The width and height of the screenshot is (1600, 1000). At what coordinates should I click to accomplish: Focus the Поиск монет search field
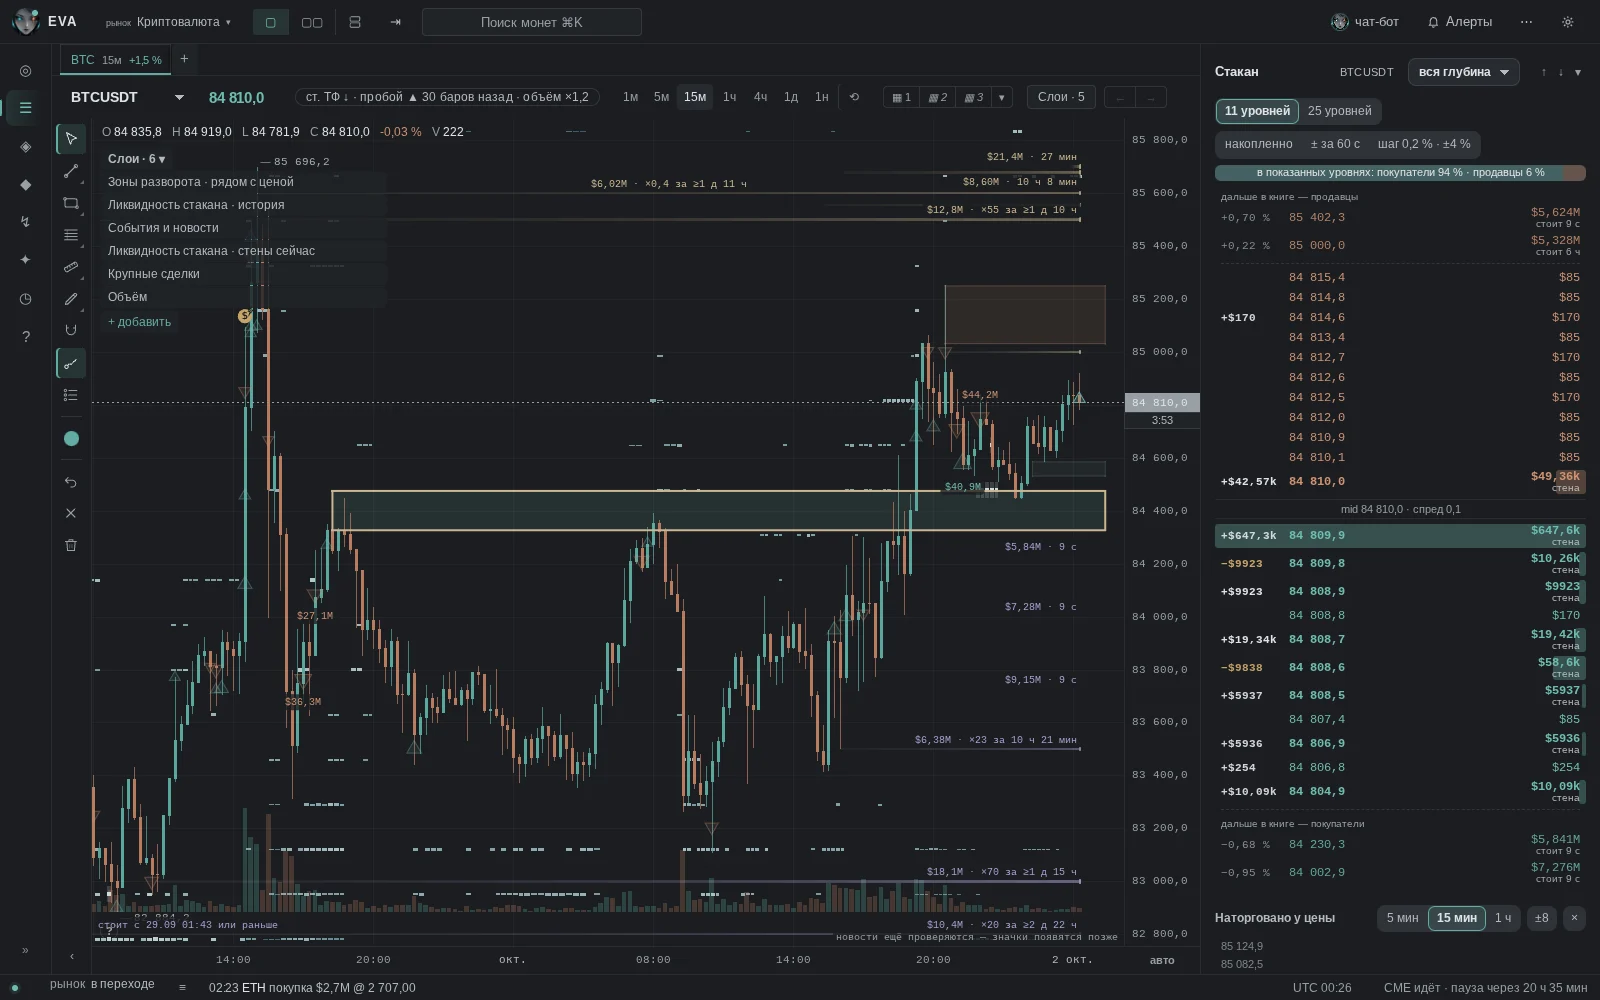532,22
